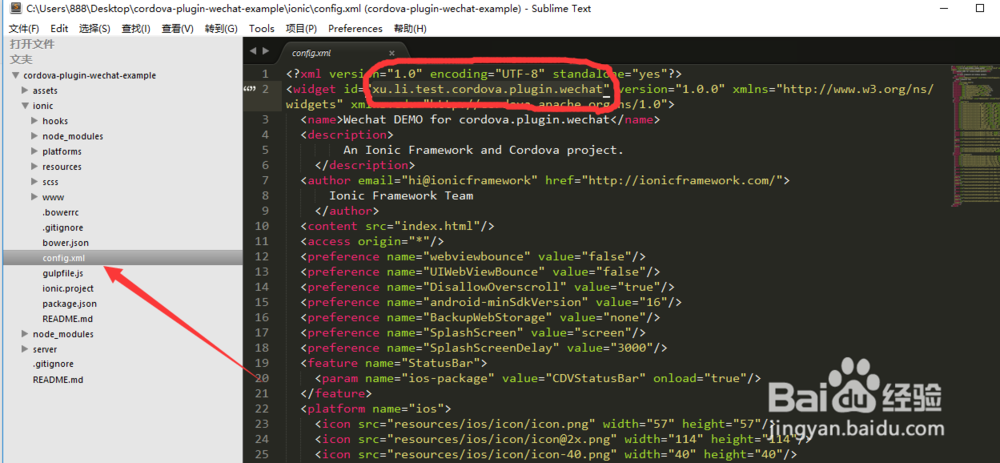Screen dimensions: 1000x463
Task: Open the 转到(G) menu
Action: pos(221,29)
